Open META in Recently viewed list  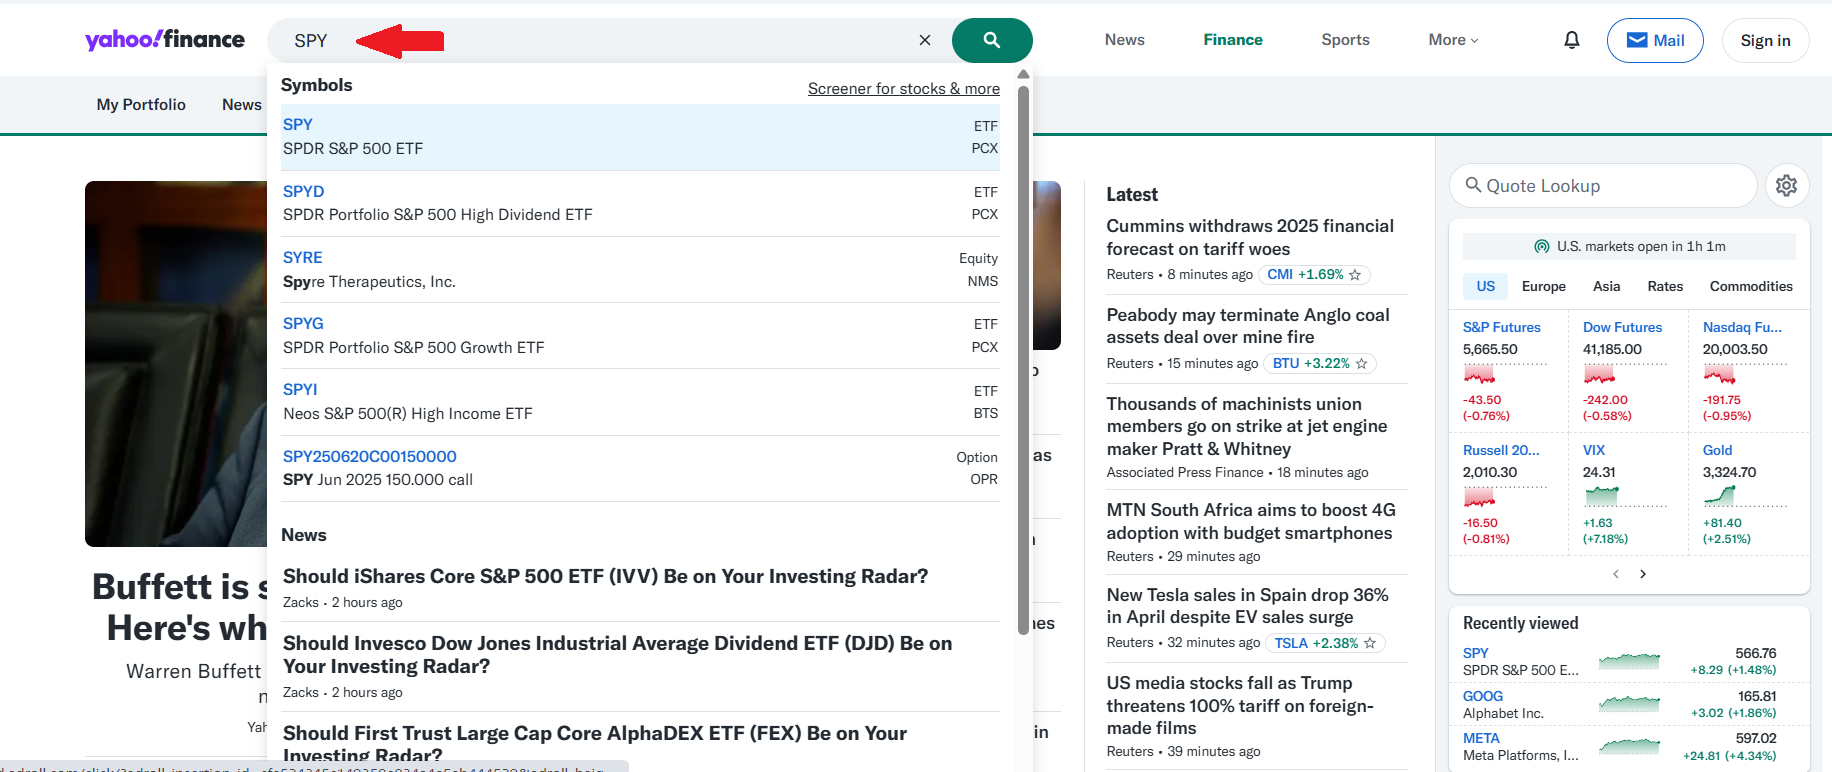(x=1481, y=738)
